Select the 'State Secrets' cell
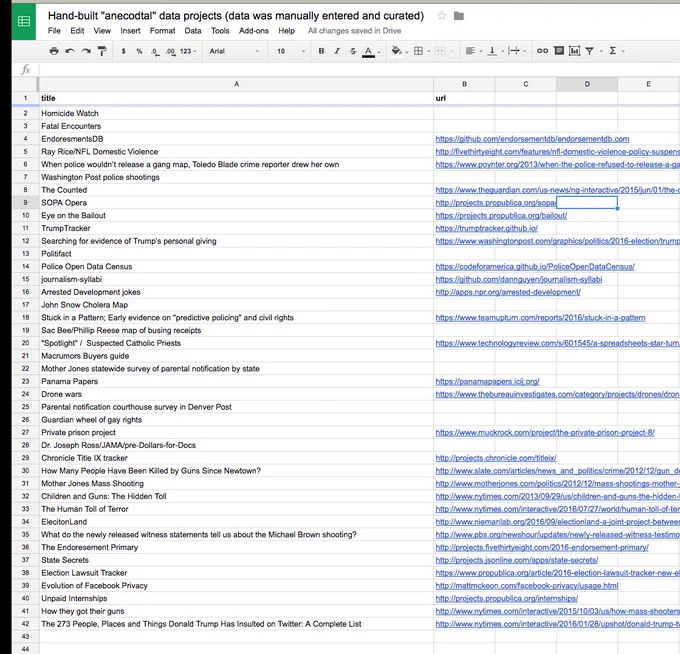 [x=236, y=560]
